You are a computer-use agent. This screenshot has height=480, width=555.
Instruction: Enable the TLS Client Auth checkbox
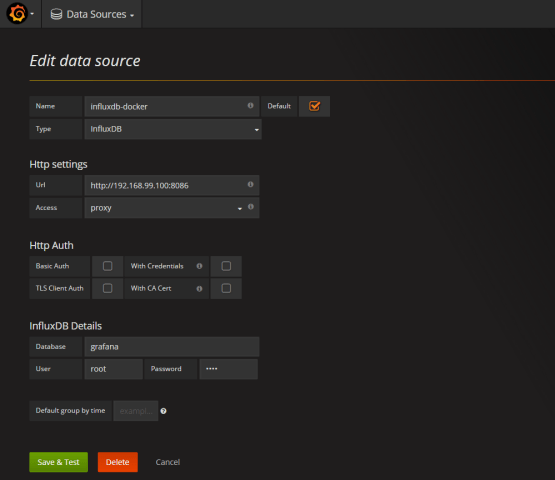click(x=108, y=288)
